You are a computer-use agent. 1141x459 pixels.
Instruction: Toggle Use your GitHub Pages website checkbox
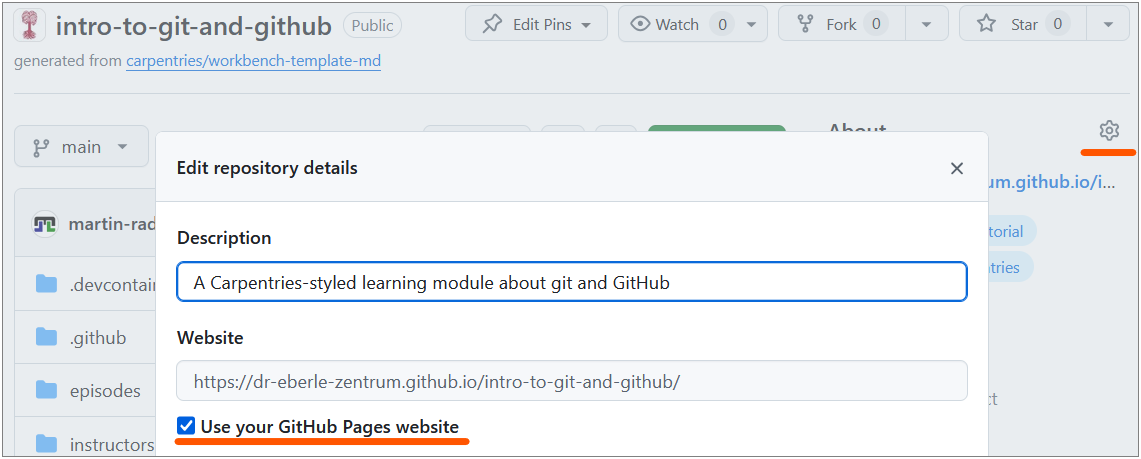186,426
